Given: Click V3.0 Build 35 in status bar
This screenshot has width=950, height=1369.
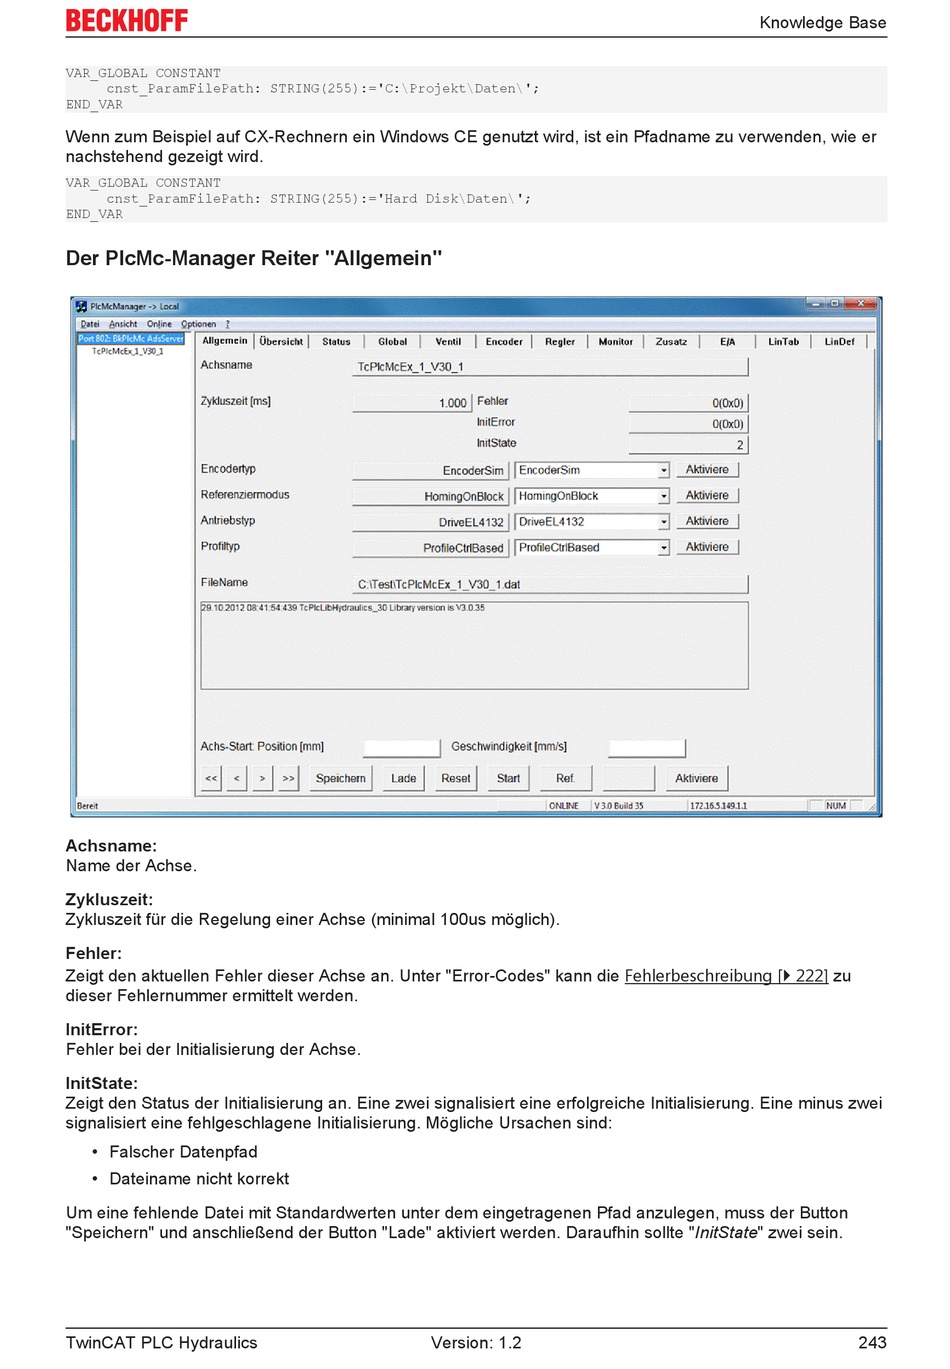Looking at the screenshot, I should (x=620, y=806).
